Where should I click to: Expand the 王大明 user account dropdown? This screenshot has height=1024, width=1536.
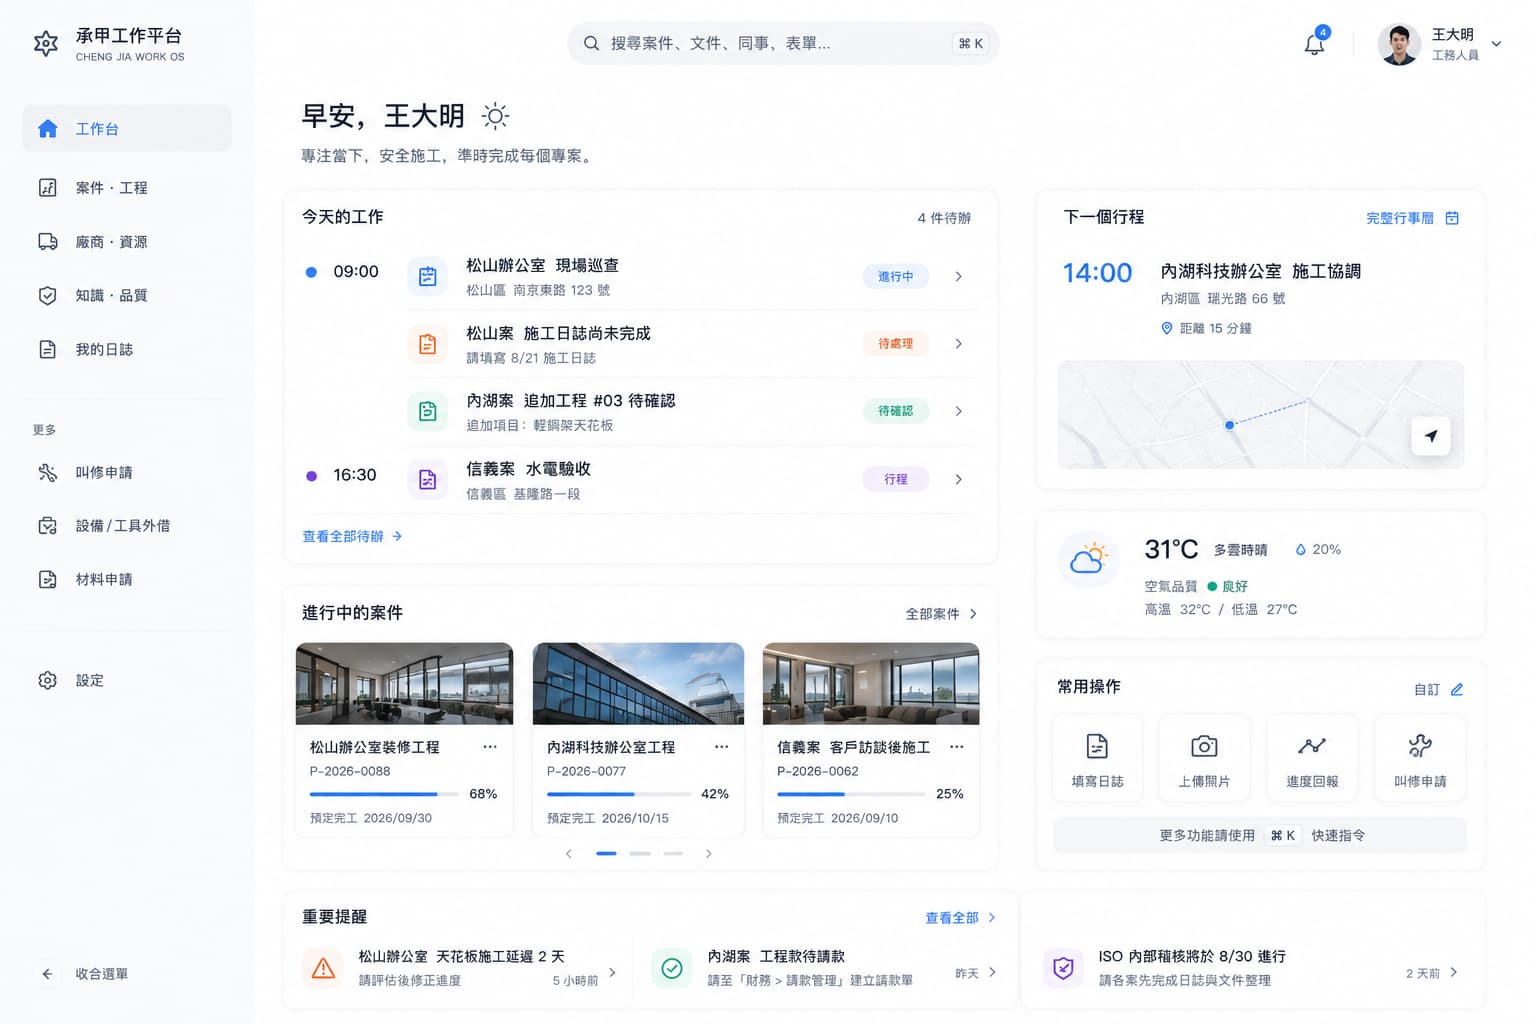[x=1496, y=44]
